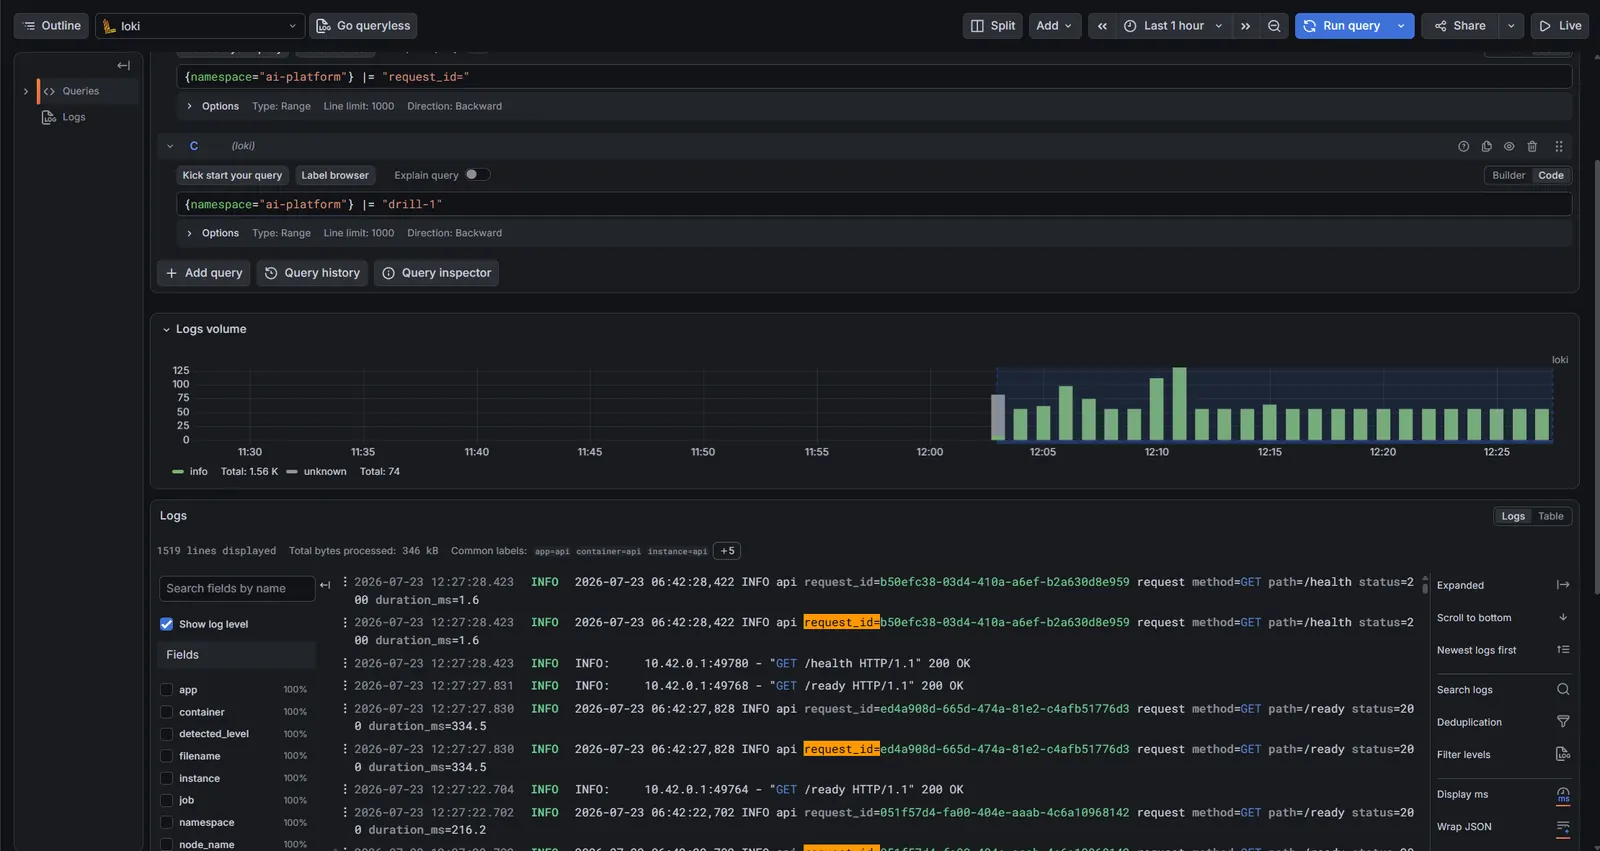Image resolution: width=1600 pixels, height=851 pixels.
Task: Edit drill-1 query code field
Action: [x=874, y=204]
